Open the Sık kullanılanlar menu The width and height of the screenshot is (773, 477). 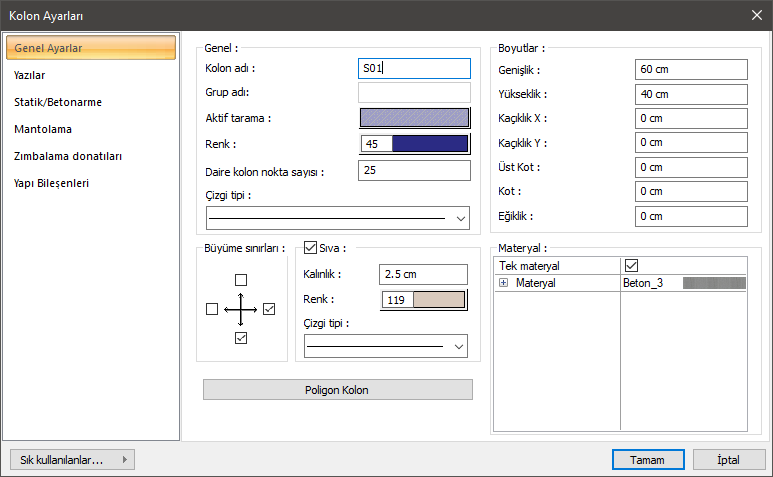click(71, 460)
